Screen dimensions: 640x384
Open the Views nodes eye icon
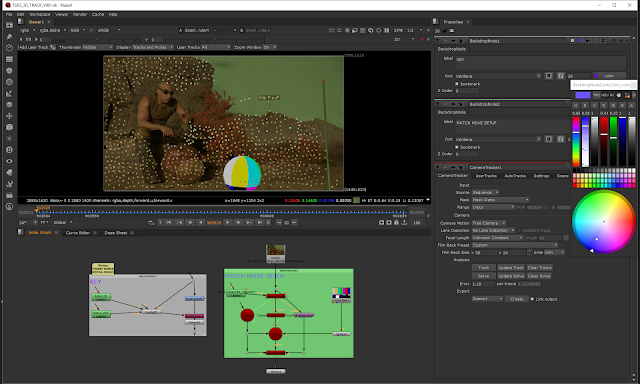9,161
